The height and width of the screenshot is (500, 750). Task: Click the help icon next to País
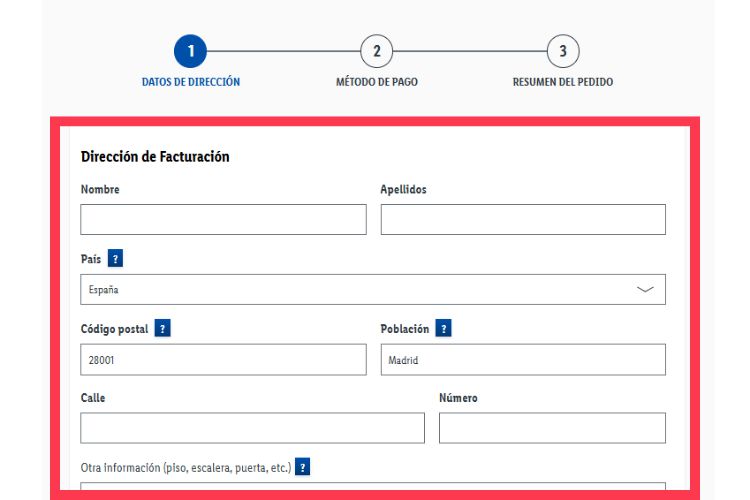click(116, 259)
